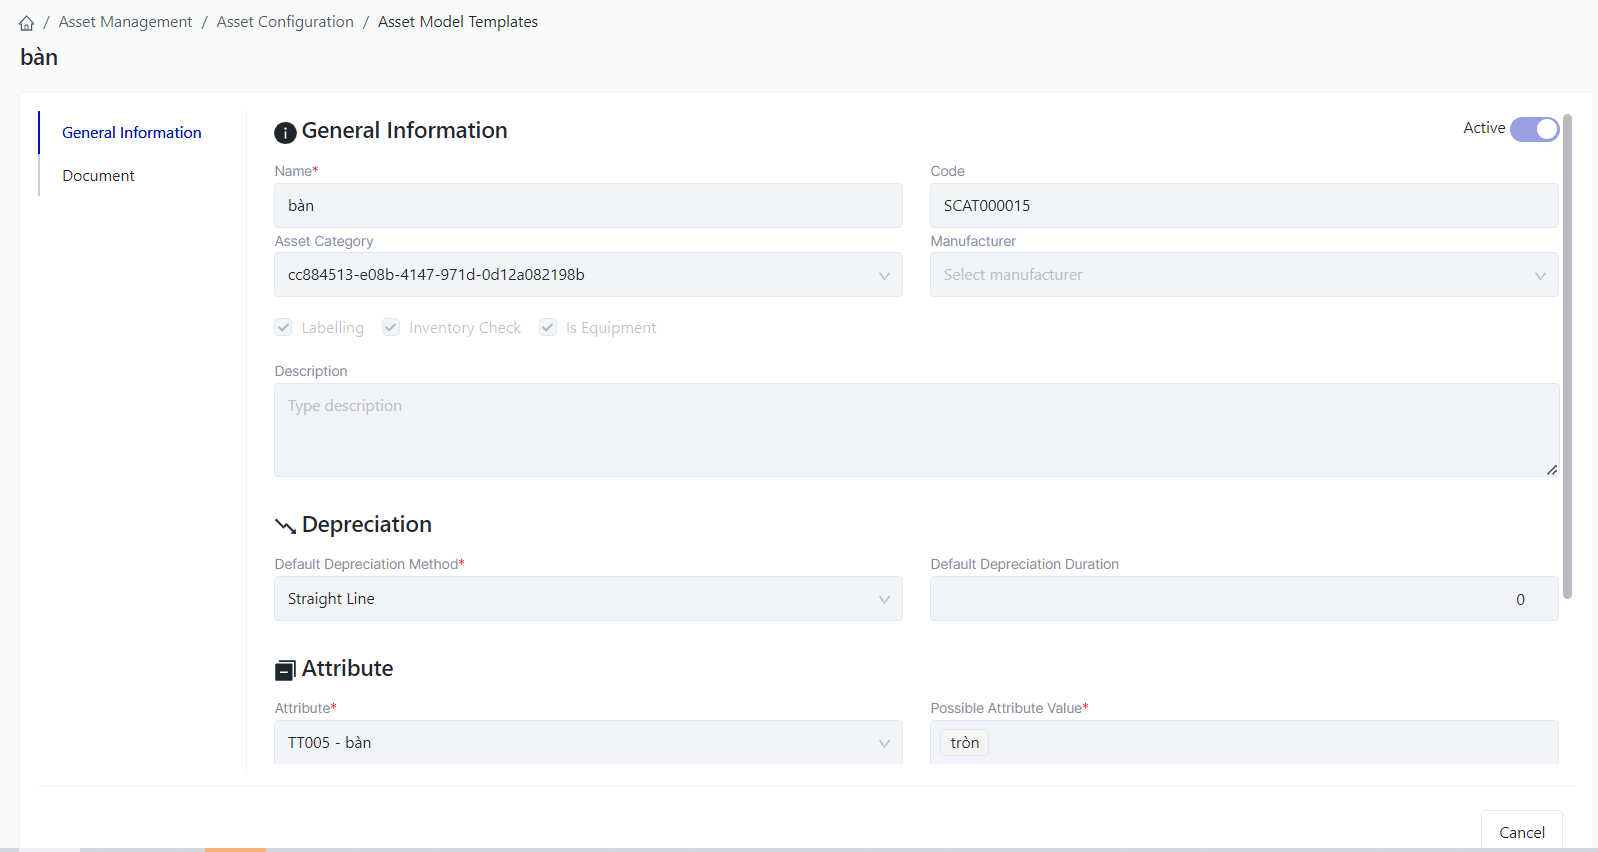The width and height of the screenshot is (1598, 852).
Task: Click the vertical form scrollbar
Action: [x=1567, y=356]
